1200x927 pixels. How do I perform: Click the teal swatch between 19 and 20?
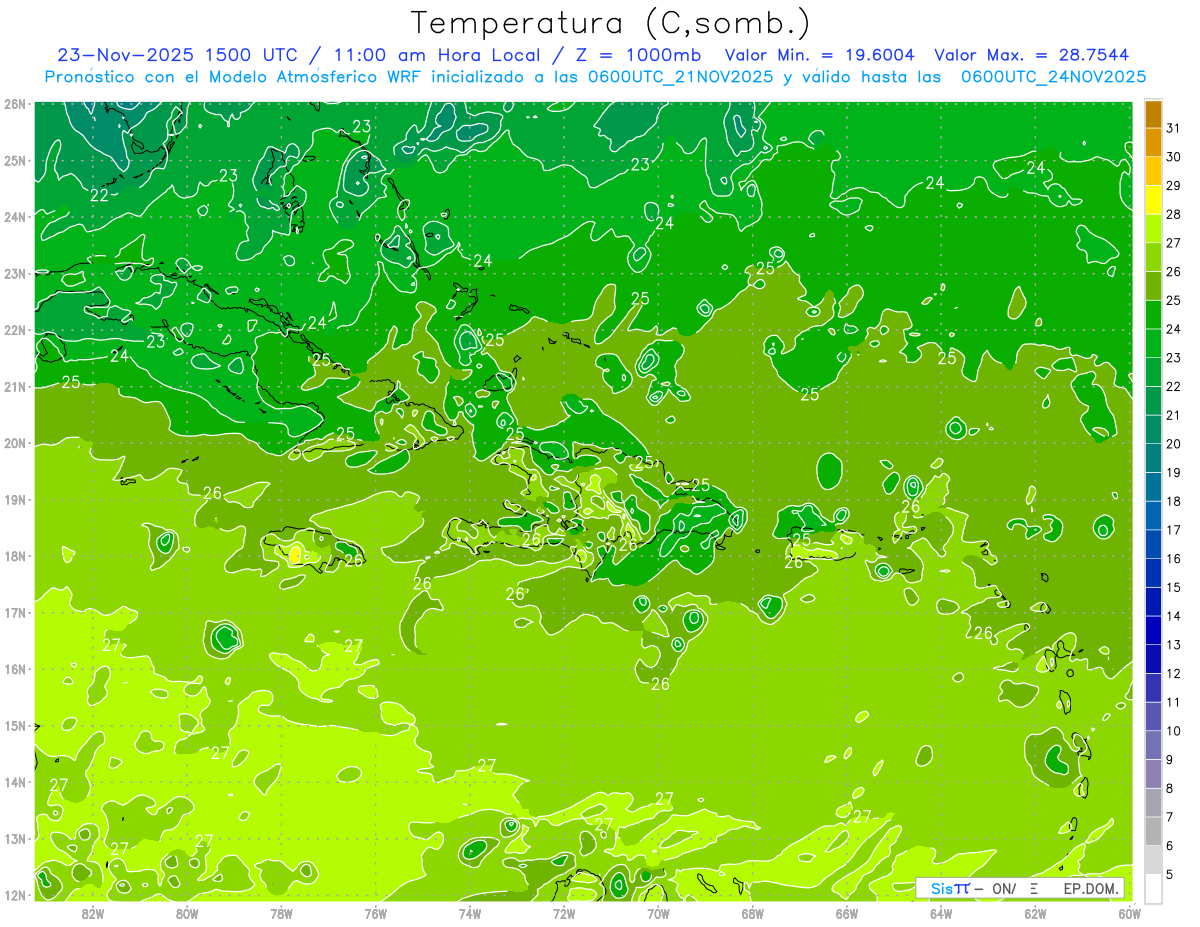point(1153,459)
